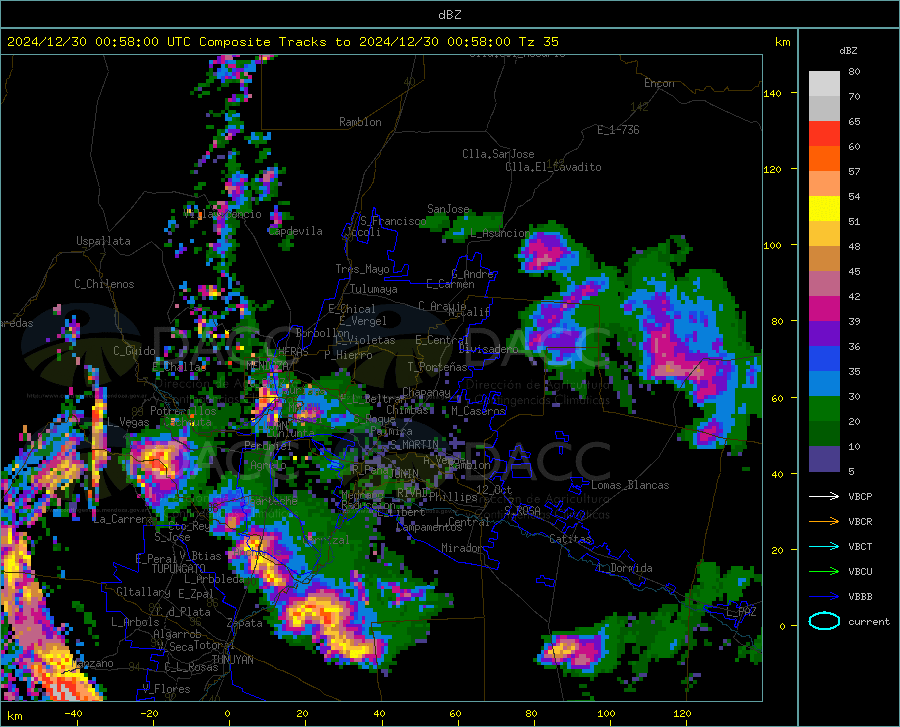Click the S_MARTIN place label

tap(413, 445)
